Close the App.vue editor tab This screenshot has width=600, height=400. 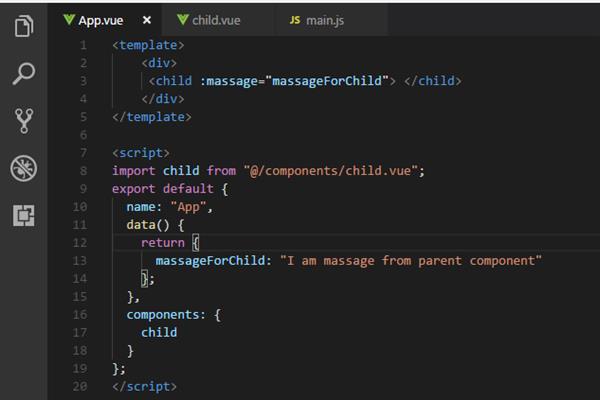pyautogui.click(x=147, y=20)
